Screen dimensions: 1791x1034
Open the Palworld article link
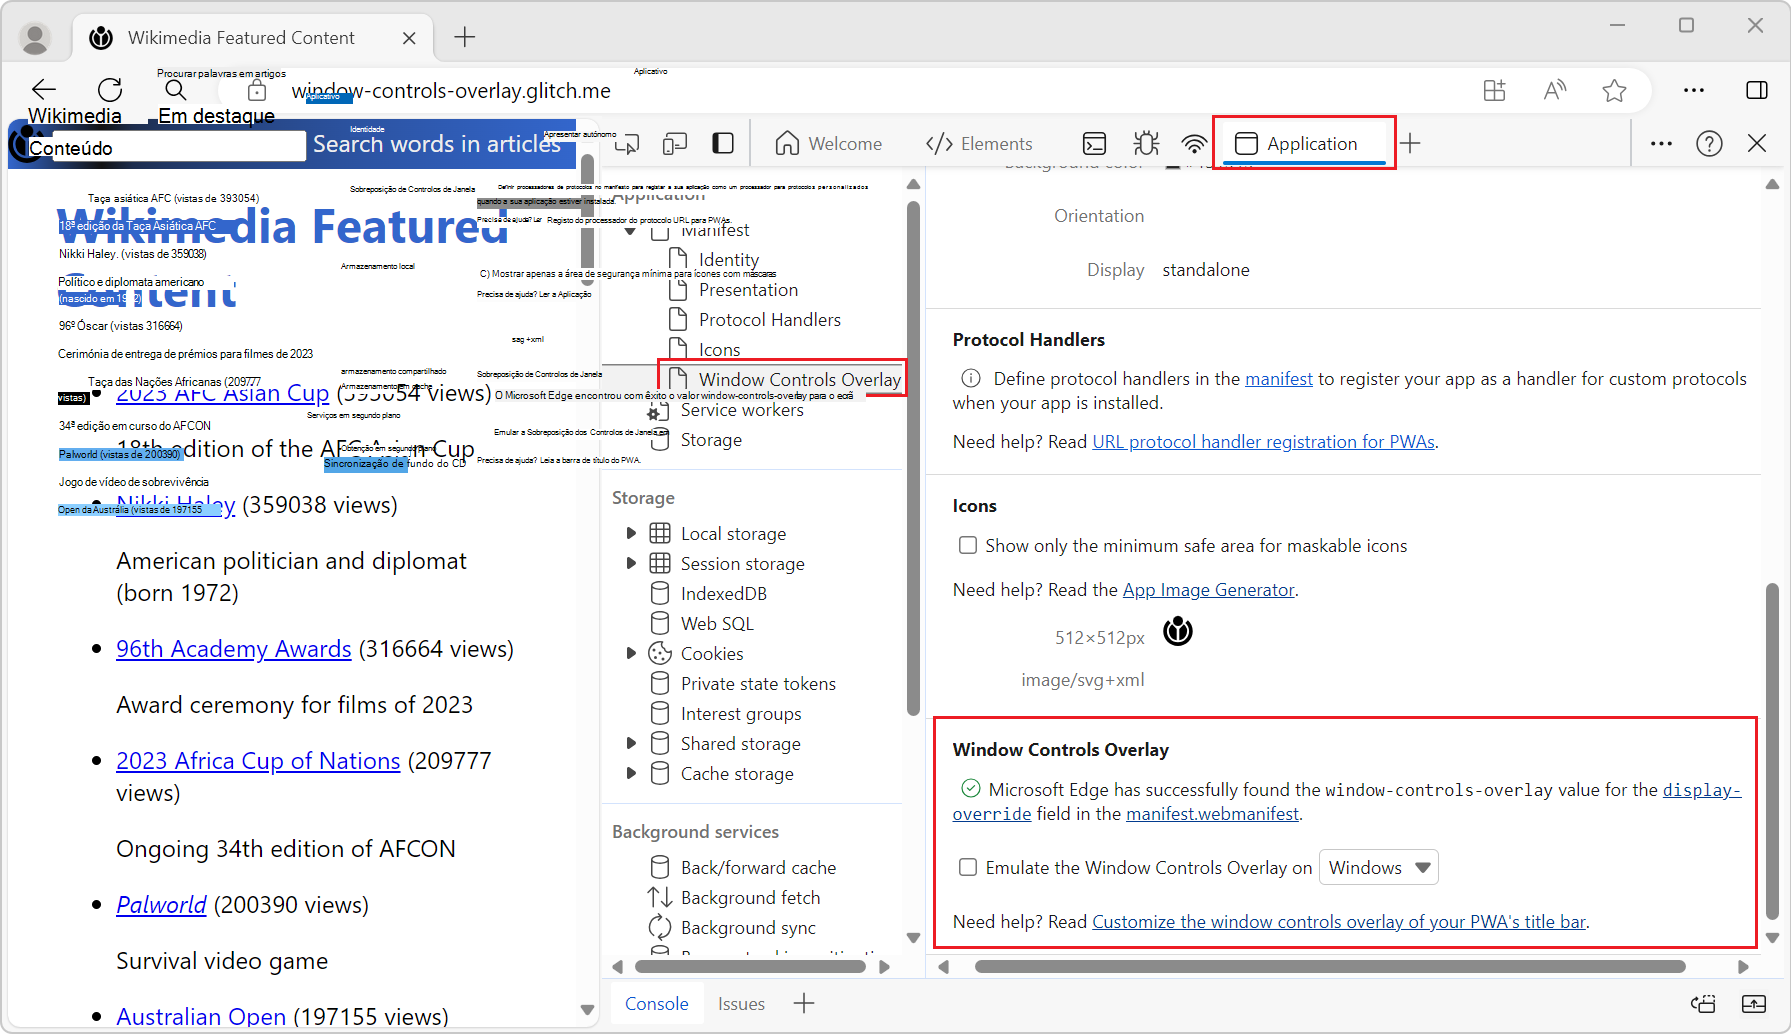(161, 904)
